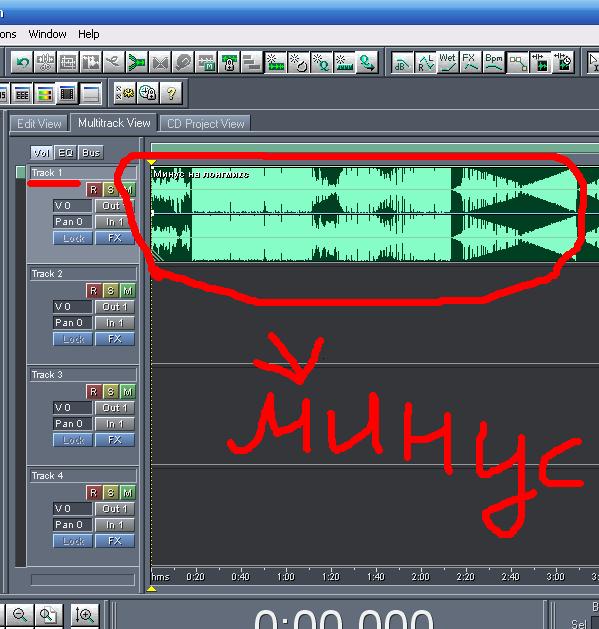Click the V 0 volume field on Track 2
599x629 pixels.
(73, 307)
